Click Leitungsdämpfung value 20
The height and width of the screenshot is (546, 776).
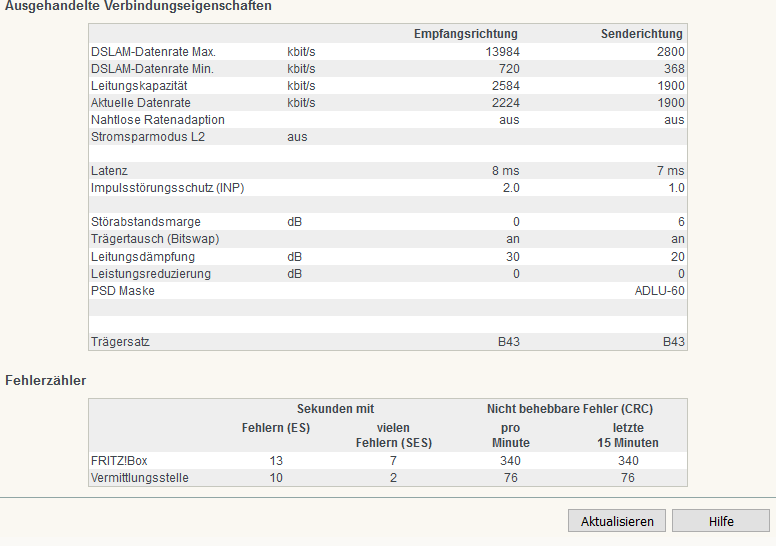(678, 257)
